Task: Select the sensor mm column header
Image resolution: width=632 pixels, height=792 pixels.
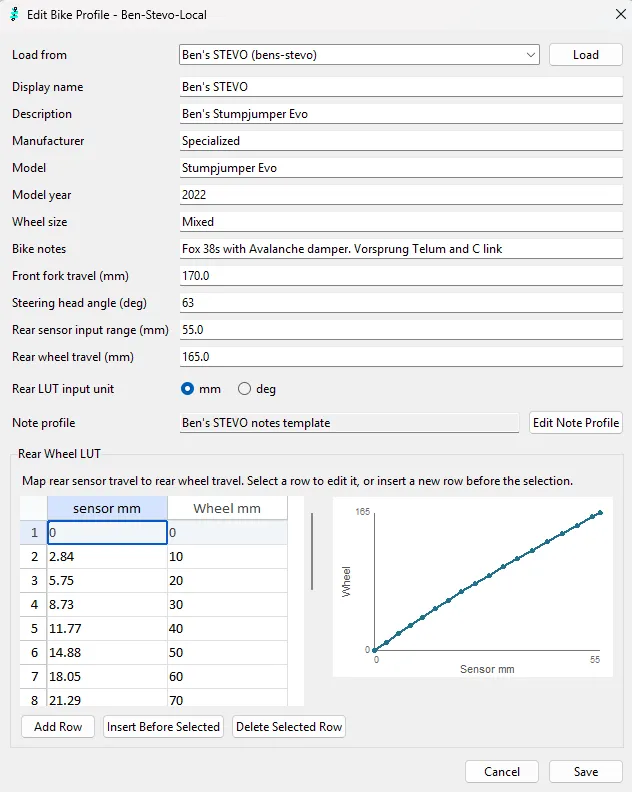Action: click(107, 508)
